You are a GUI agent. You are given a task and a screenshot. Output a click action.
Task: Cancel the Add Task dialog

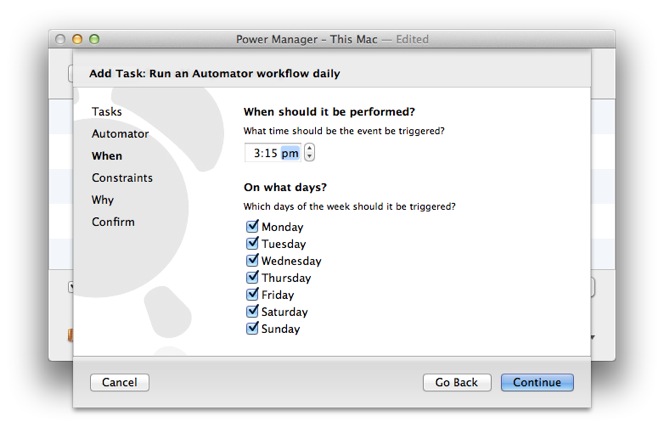[120, 382]
